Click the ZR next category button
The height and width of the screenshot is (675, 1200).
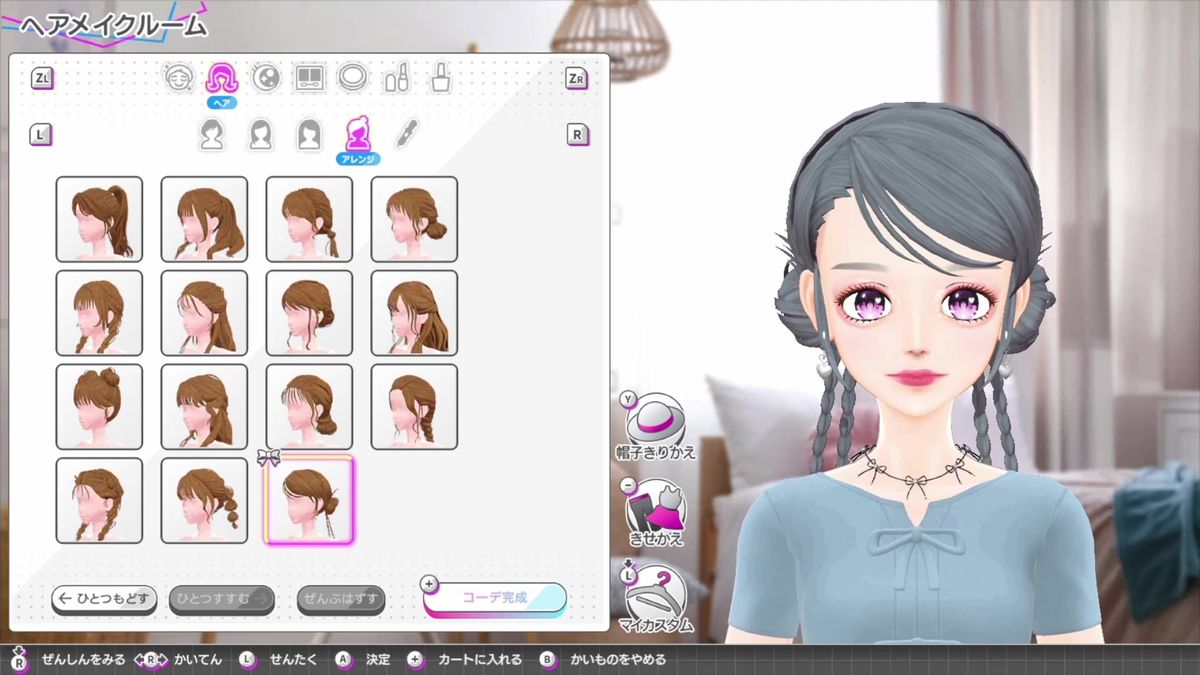576,79
